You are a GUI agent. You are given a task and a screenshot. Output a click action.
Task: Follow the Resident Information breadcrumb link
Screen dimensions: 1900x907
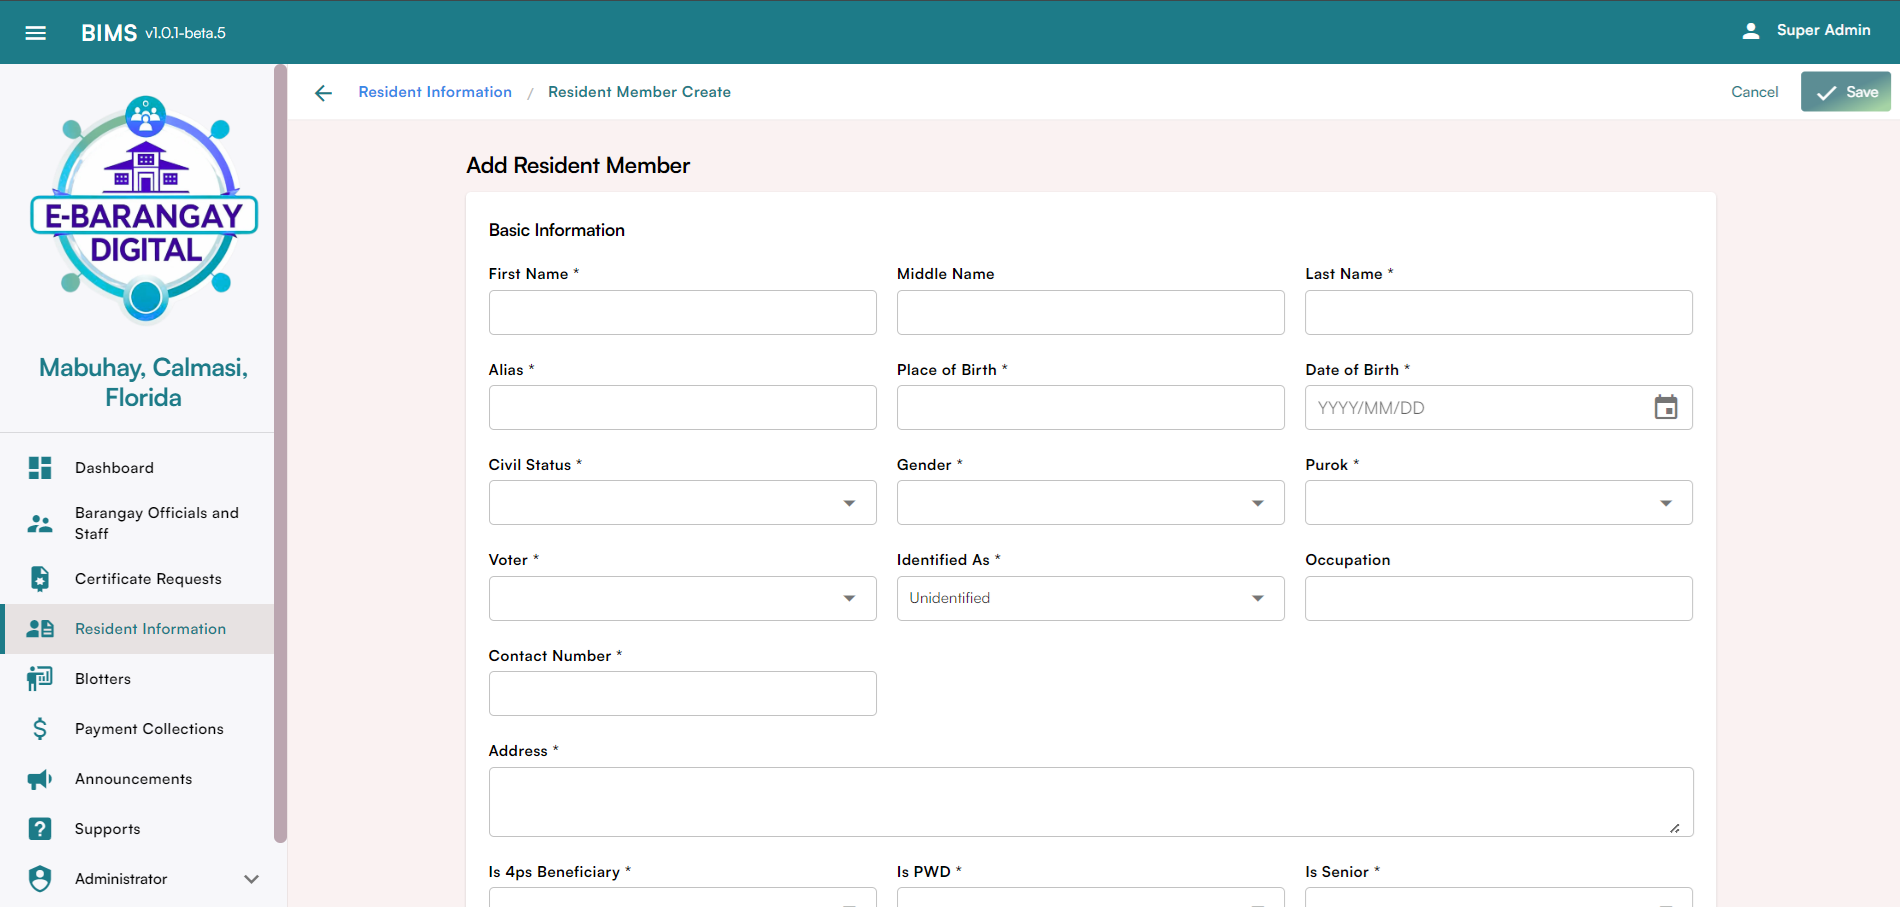pyautogui.click(x=435, y=92)
